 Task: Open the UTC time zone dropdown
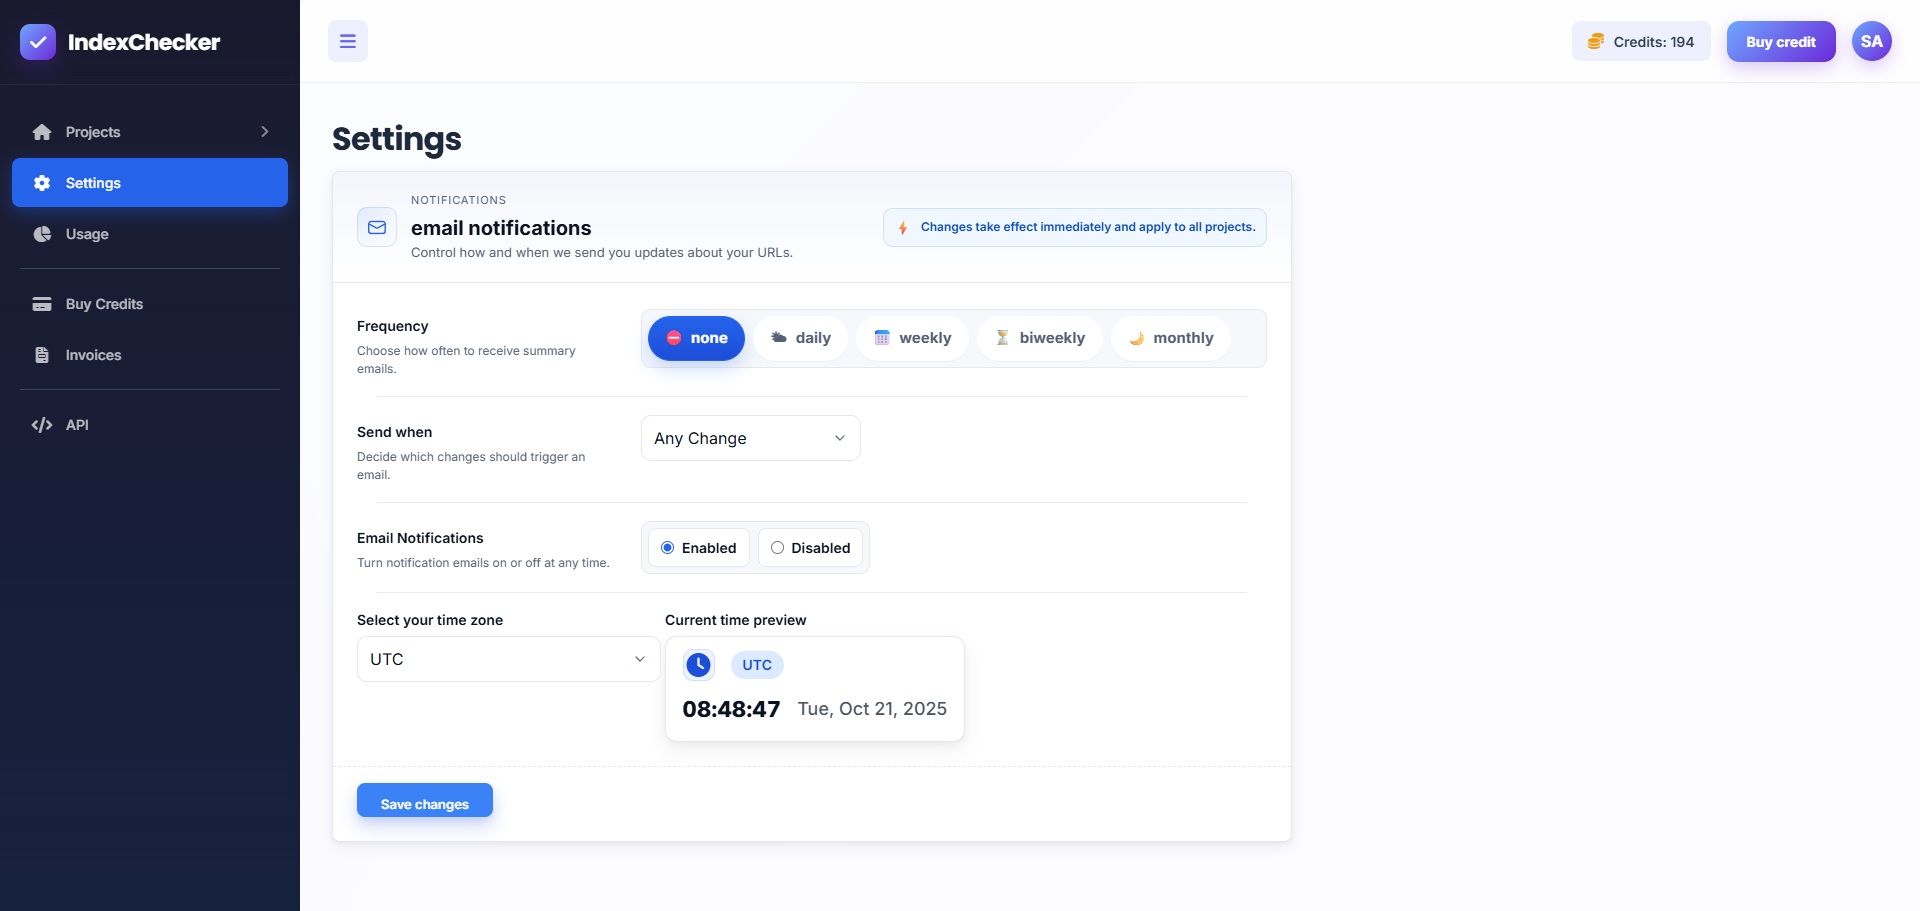(508, 659)
